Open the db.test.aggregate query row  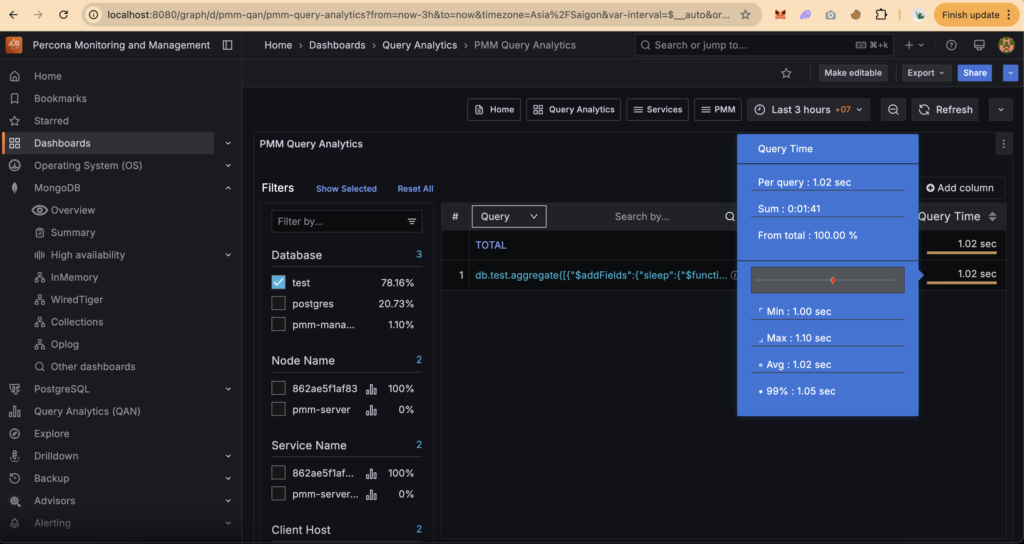[x=601, y=275]
